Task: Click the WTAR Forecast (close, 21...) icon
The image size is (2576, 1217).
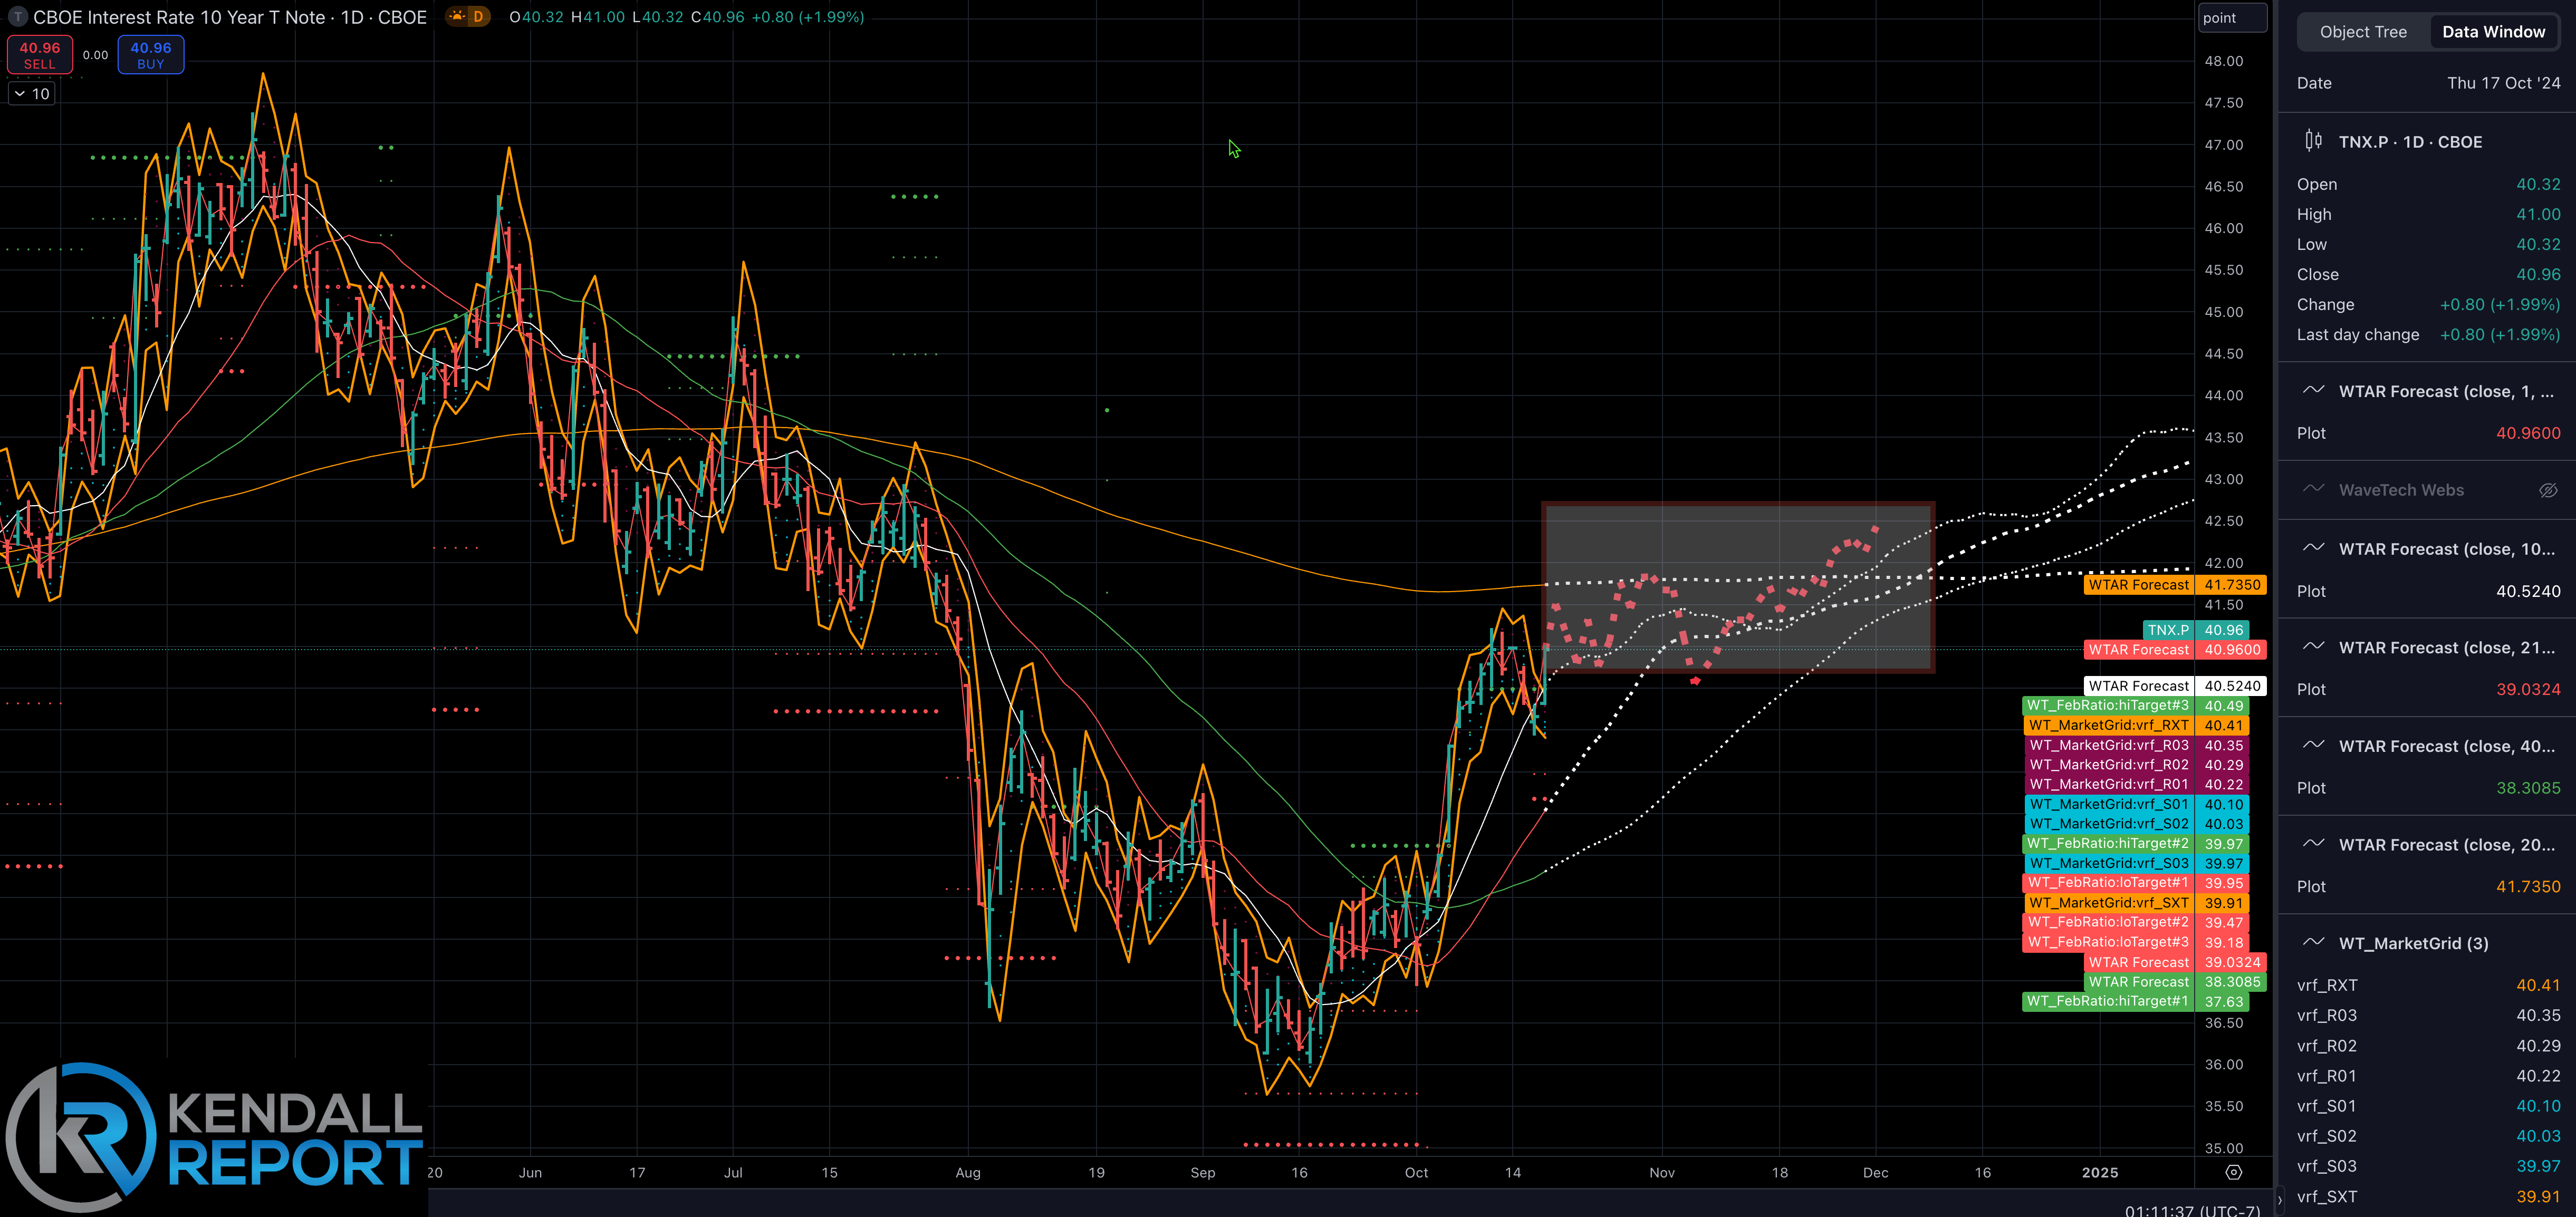Action: pos(2313,647)
